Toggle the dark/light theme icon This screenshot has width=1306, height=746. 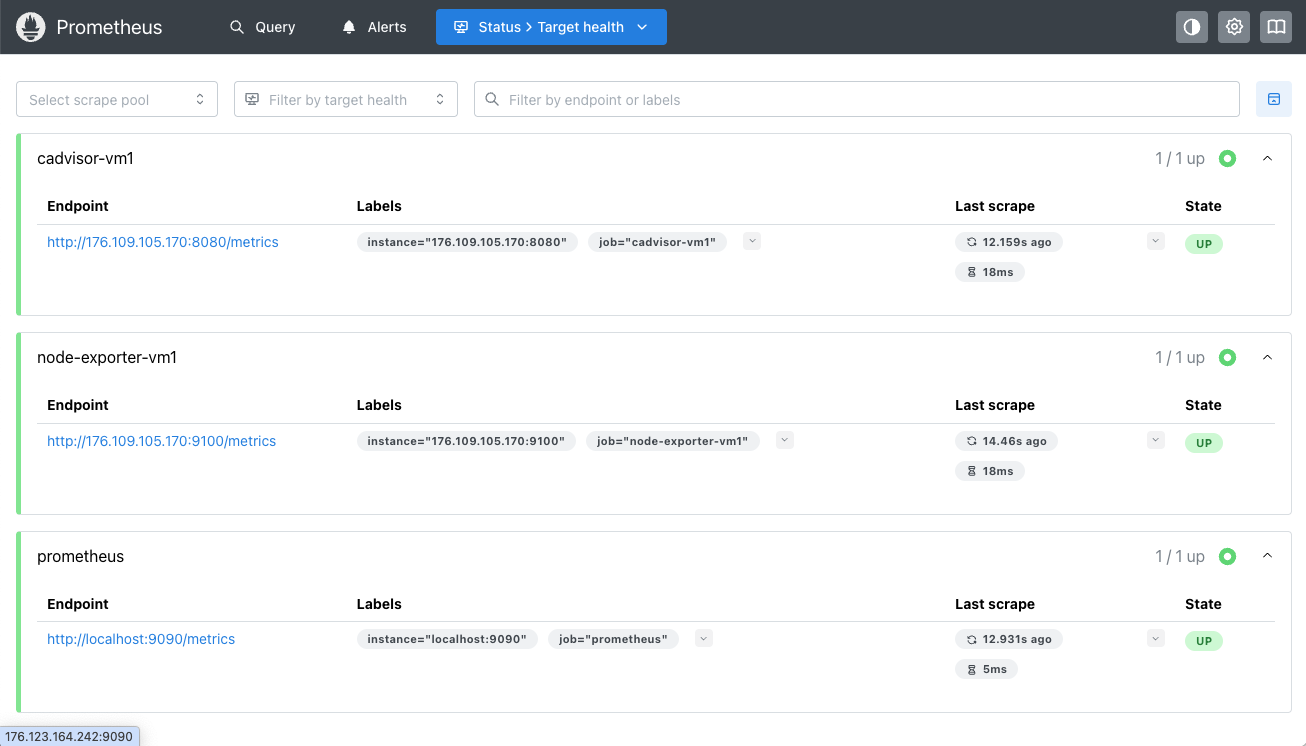1192,27
